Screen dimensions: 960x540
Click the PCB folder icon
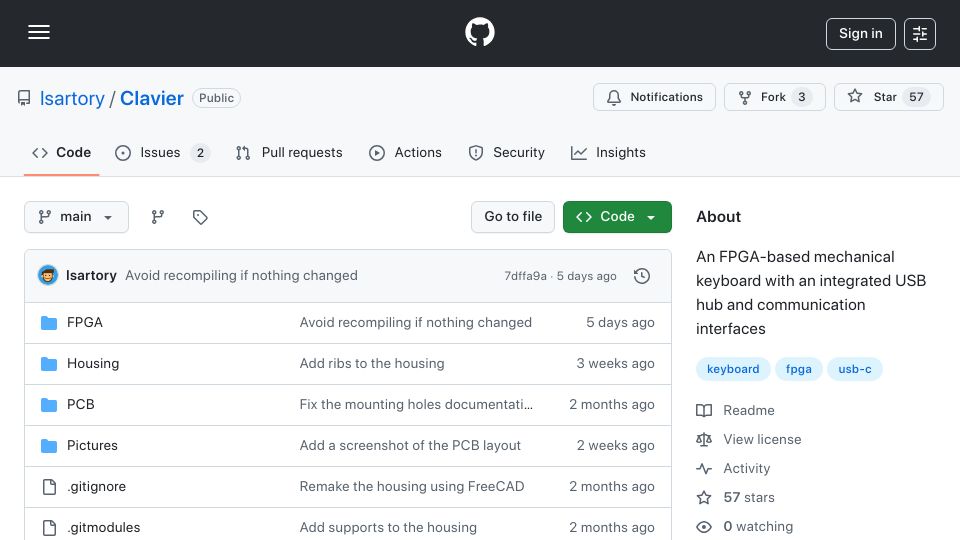(x=49, y=405)
